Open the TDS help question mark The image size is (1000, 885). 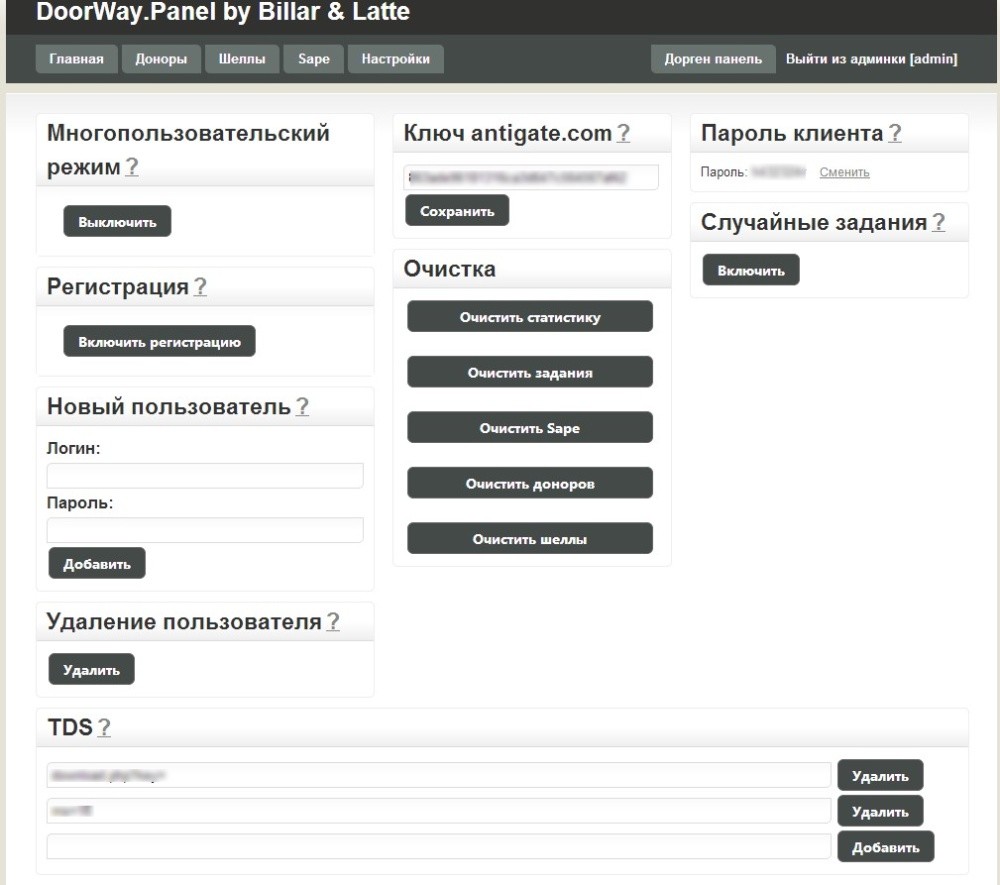click(104, 729)
